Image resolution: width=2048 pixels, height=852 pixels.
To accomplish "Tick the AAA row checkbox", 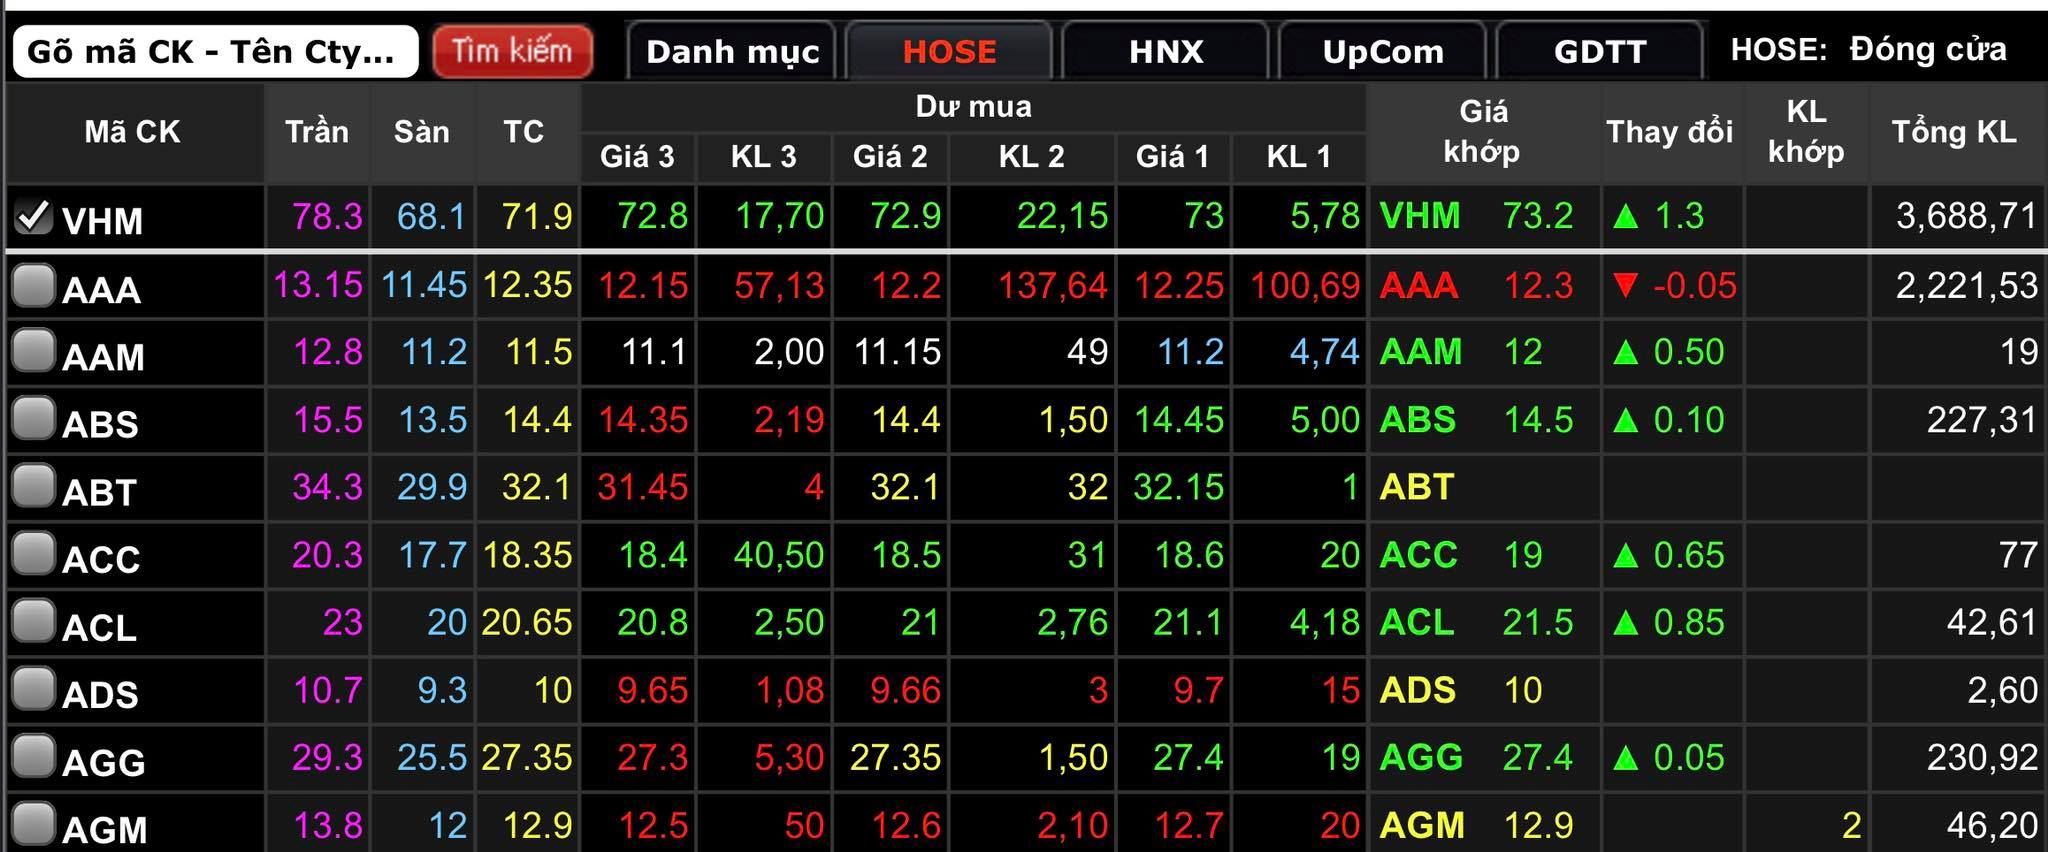I will (34, 285).
